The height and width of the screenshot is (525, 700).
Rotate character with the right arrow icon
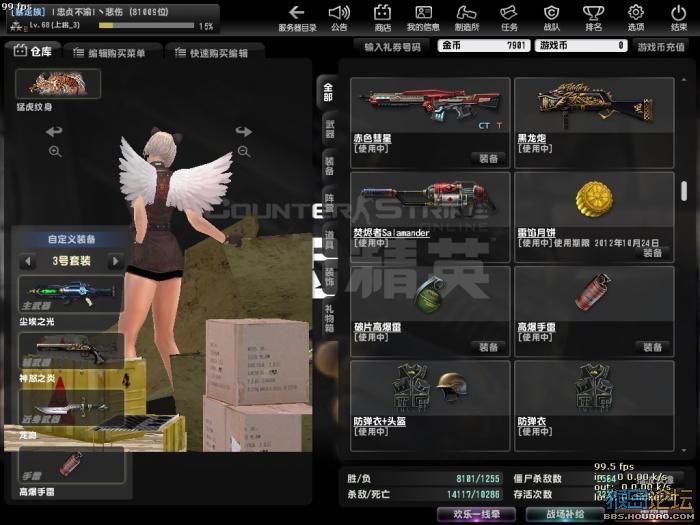point(244,132)
